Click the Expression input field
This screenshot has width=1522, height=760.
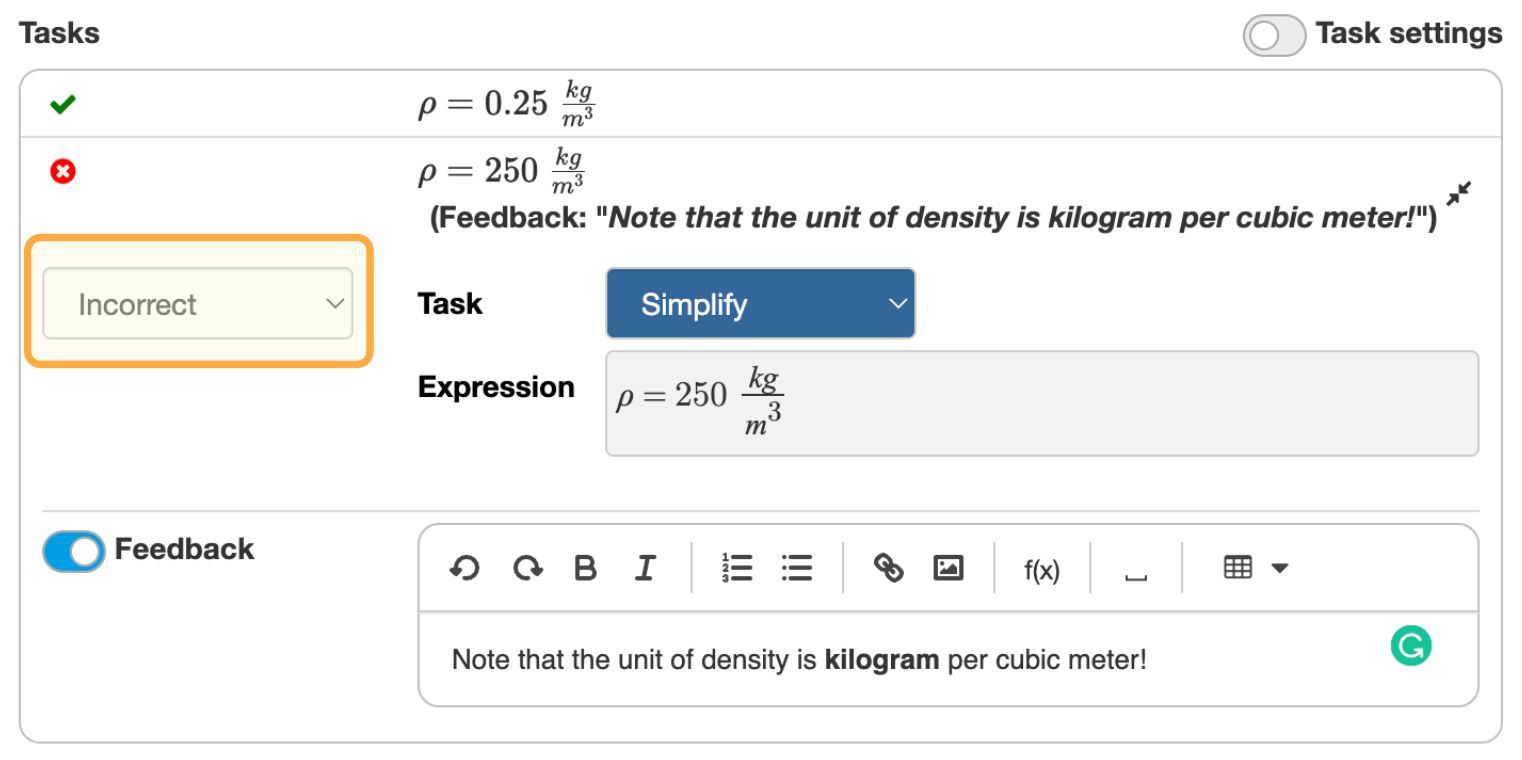[1041, 403]
